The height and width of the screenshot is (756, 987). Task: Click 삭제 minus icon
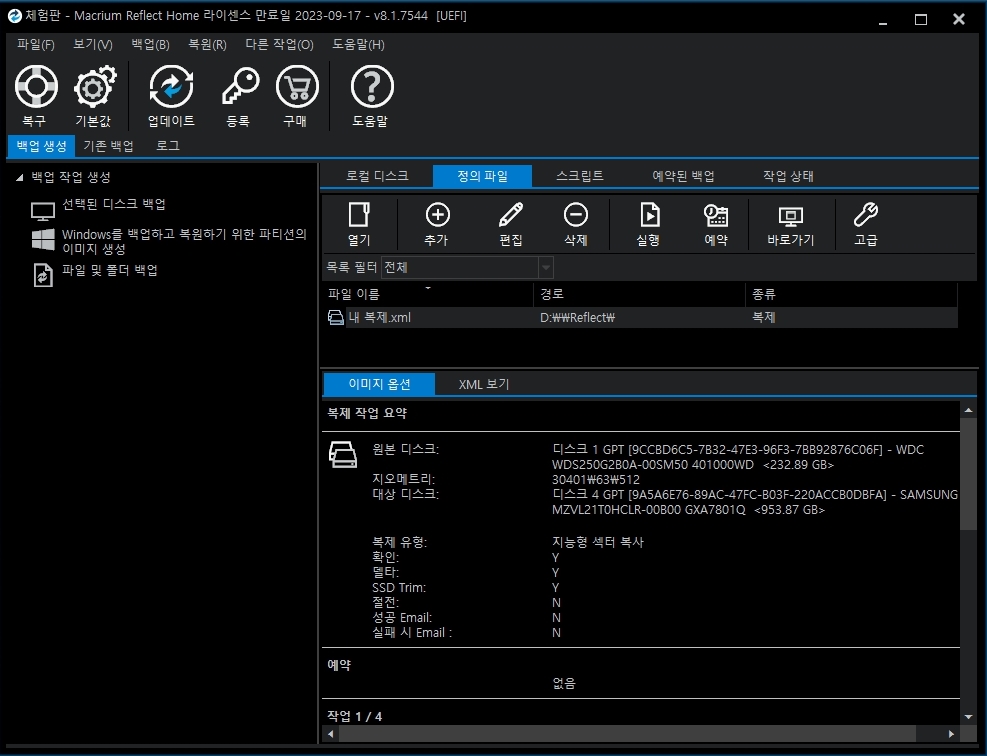pyautogui.click(x=575, y=215)
